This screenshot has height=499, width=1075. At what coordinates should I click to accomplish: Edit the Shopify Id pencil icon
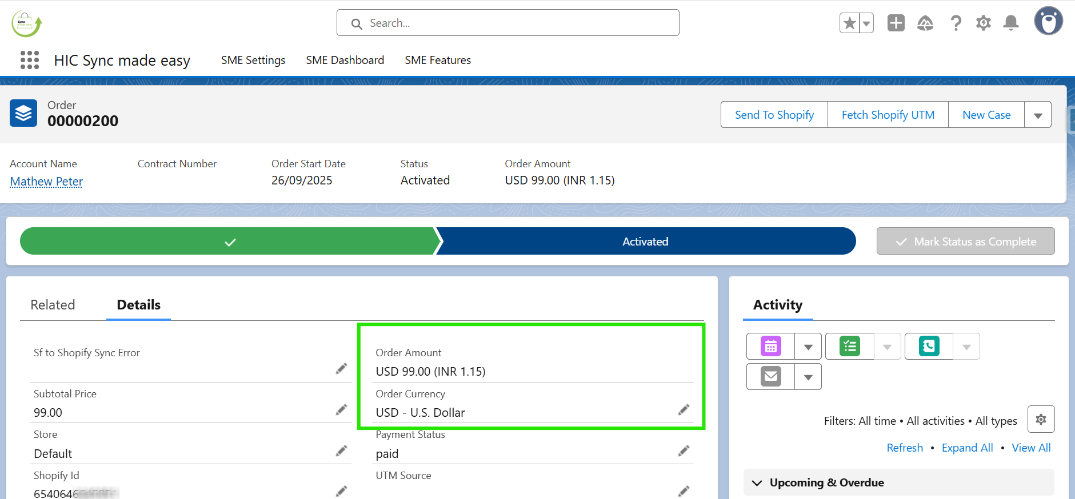click(341, 491)
